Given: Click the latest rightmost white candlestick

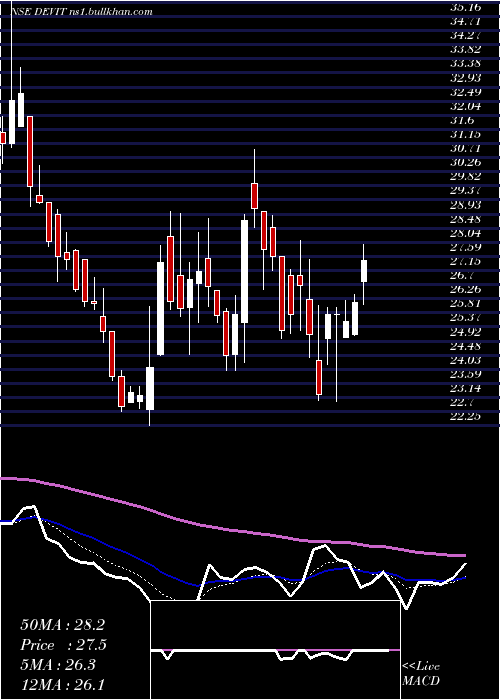Looking at the screenshot, I should click(364, 271).
